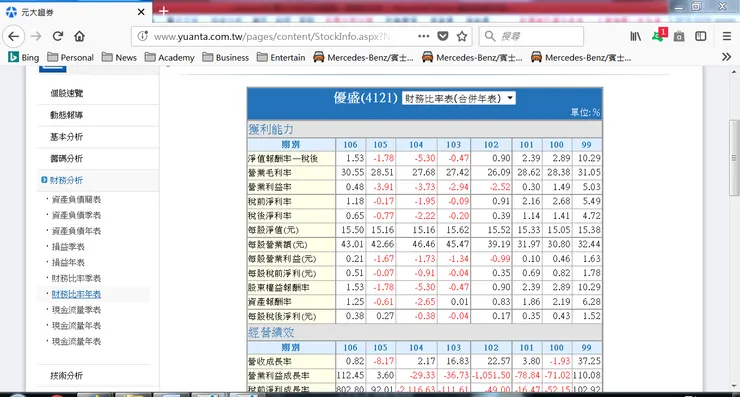This screenshot has height=397, width=740.
Task: Reload the page with the refresh icon
Action: tap(58, 36)
